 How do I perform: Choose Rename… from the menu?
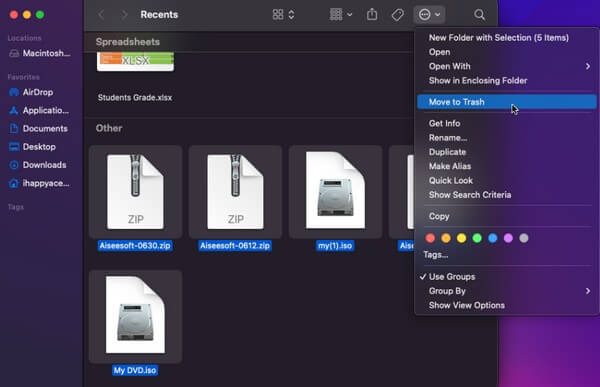pos(448,138)
